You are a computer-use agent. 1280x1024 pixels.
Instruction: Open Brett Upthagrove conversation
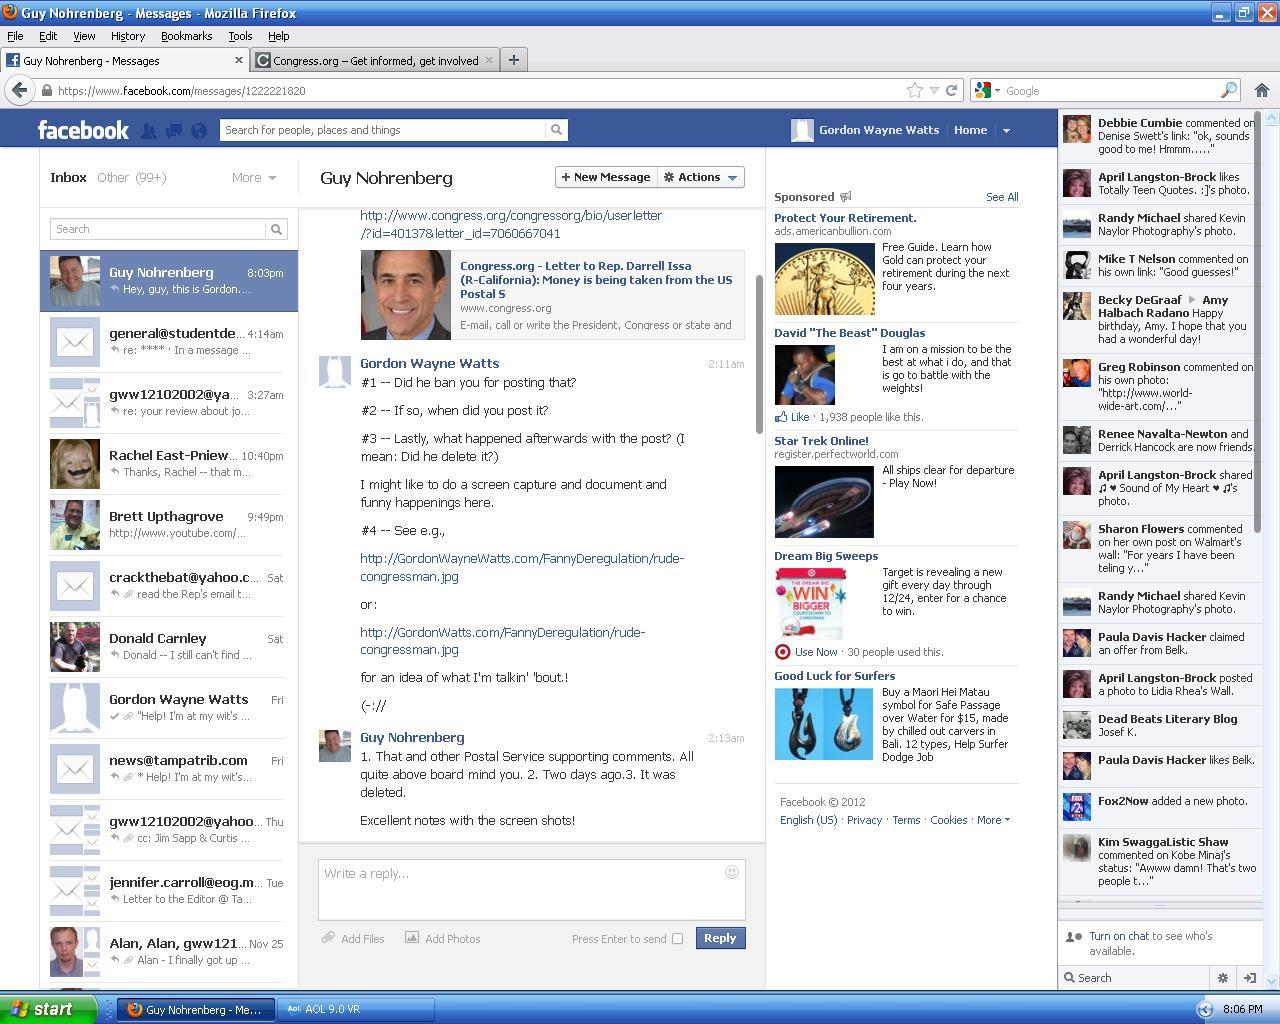click(169, 525)
